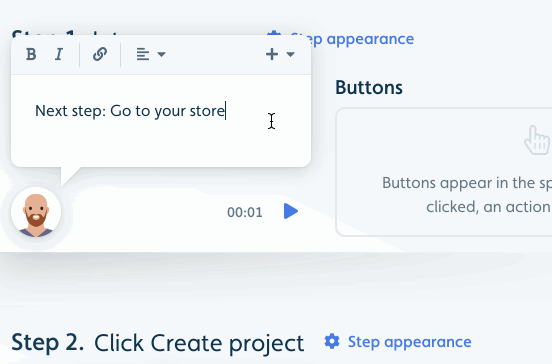Toggle bold formatting in the editor toolbar
This screenshot has height=364, width=552.
pyautogui.click(x=31, y=54)
